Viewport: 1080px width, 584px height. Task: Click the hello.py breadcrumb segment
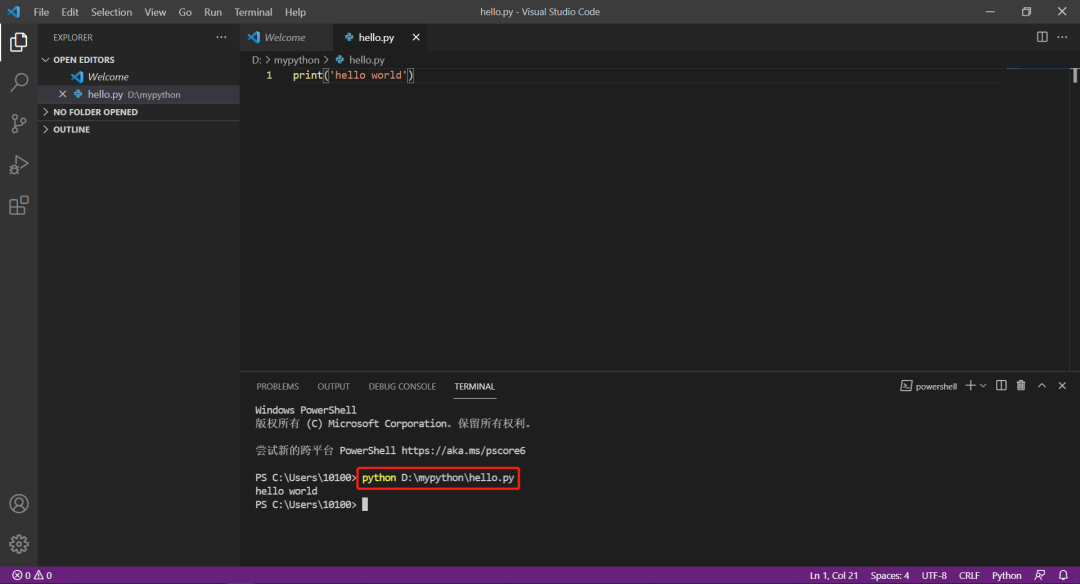click(366, 60)
